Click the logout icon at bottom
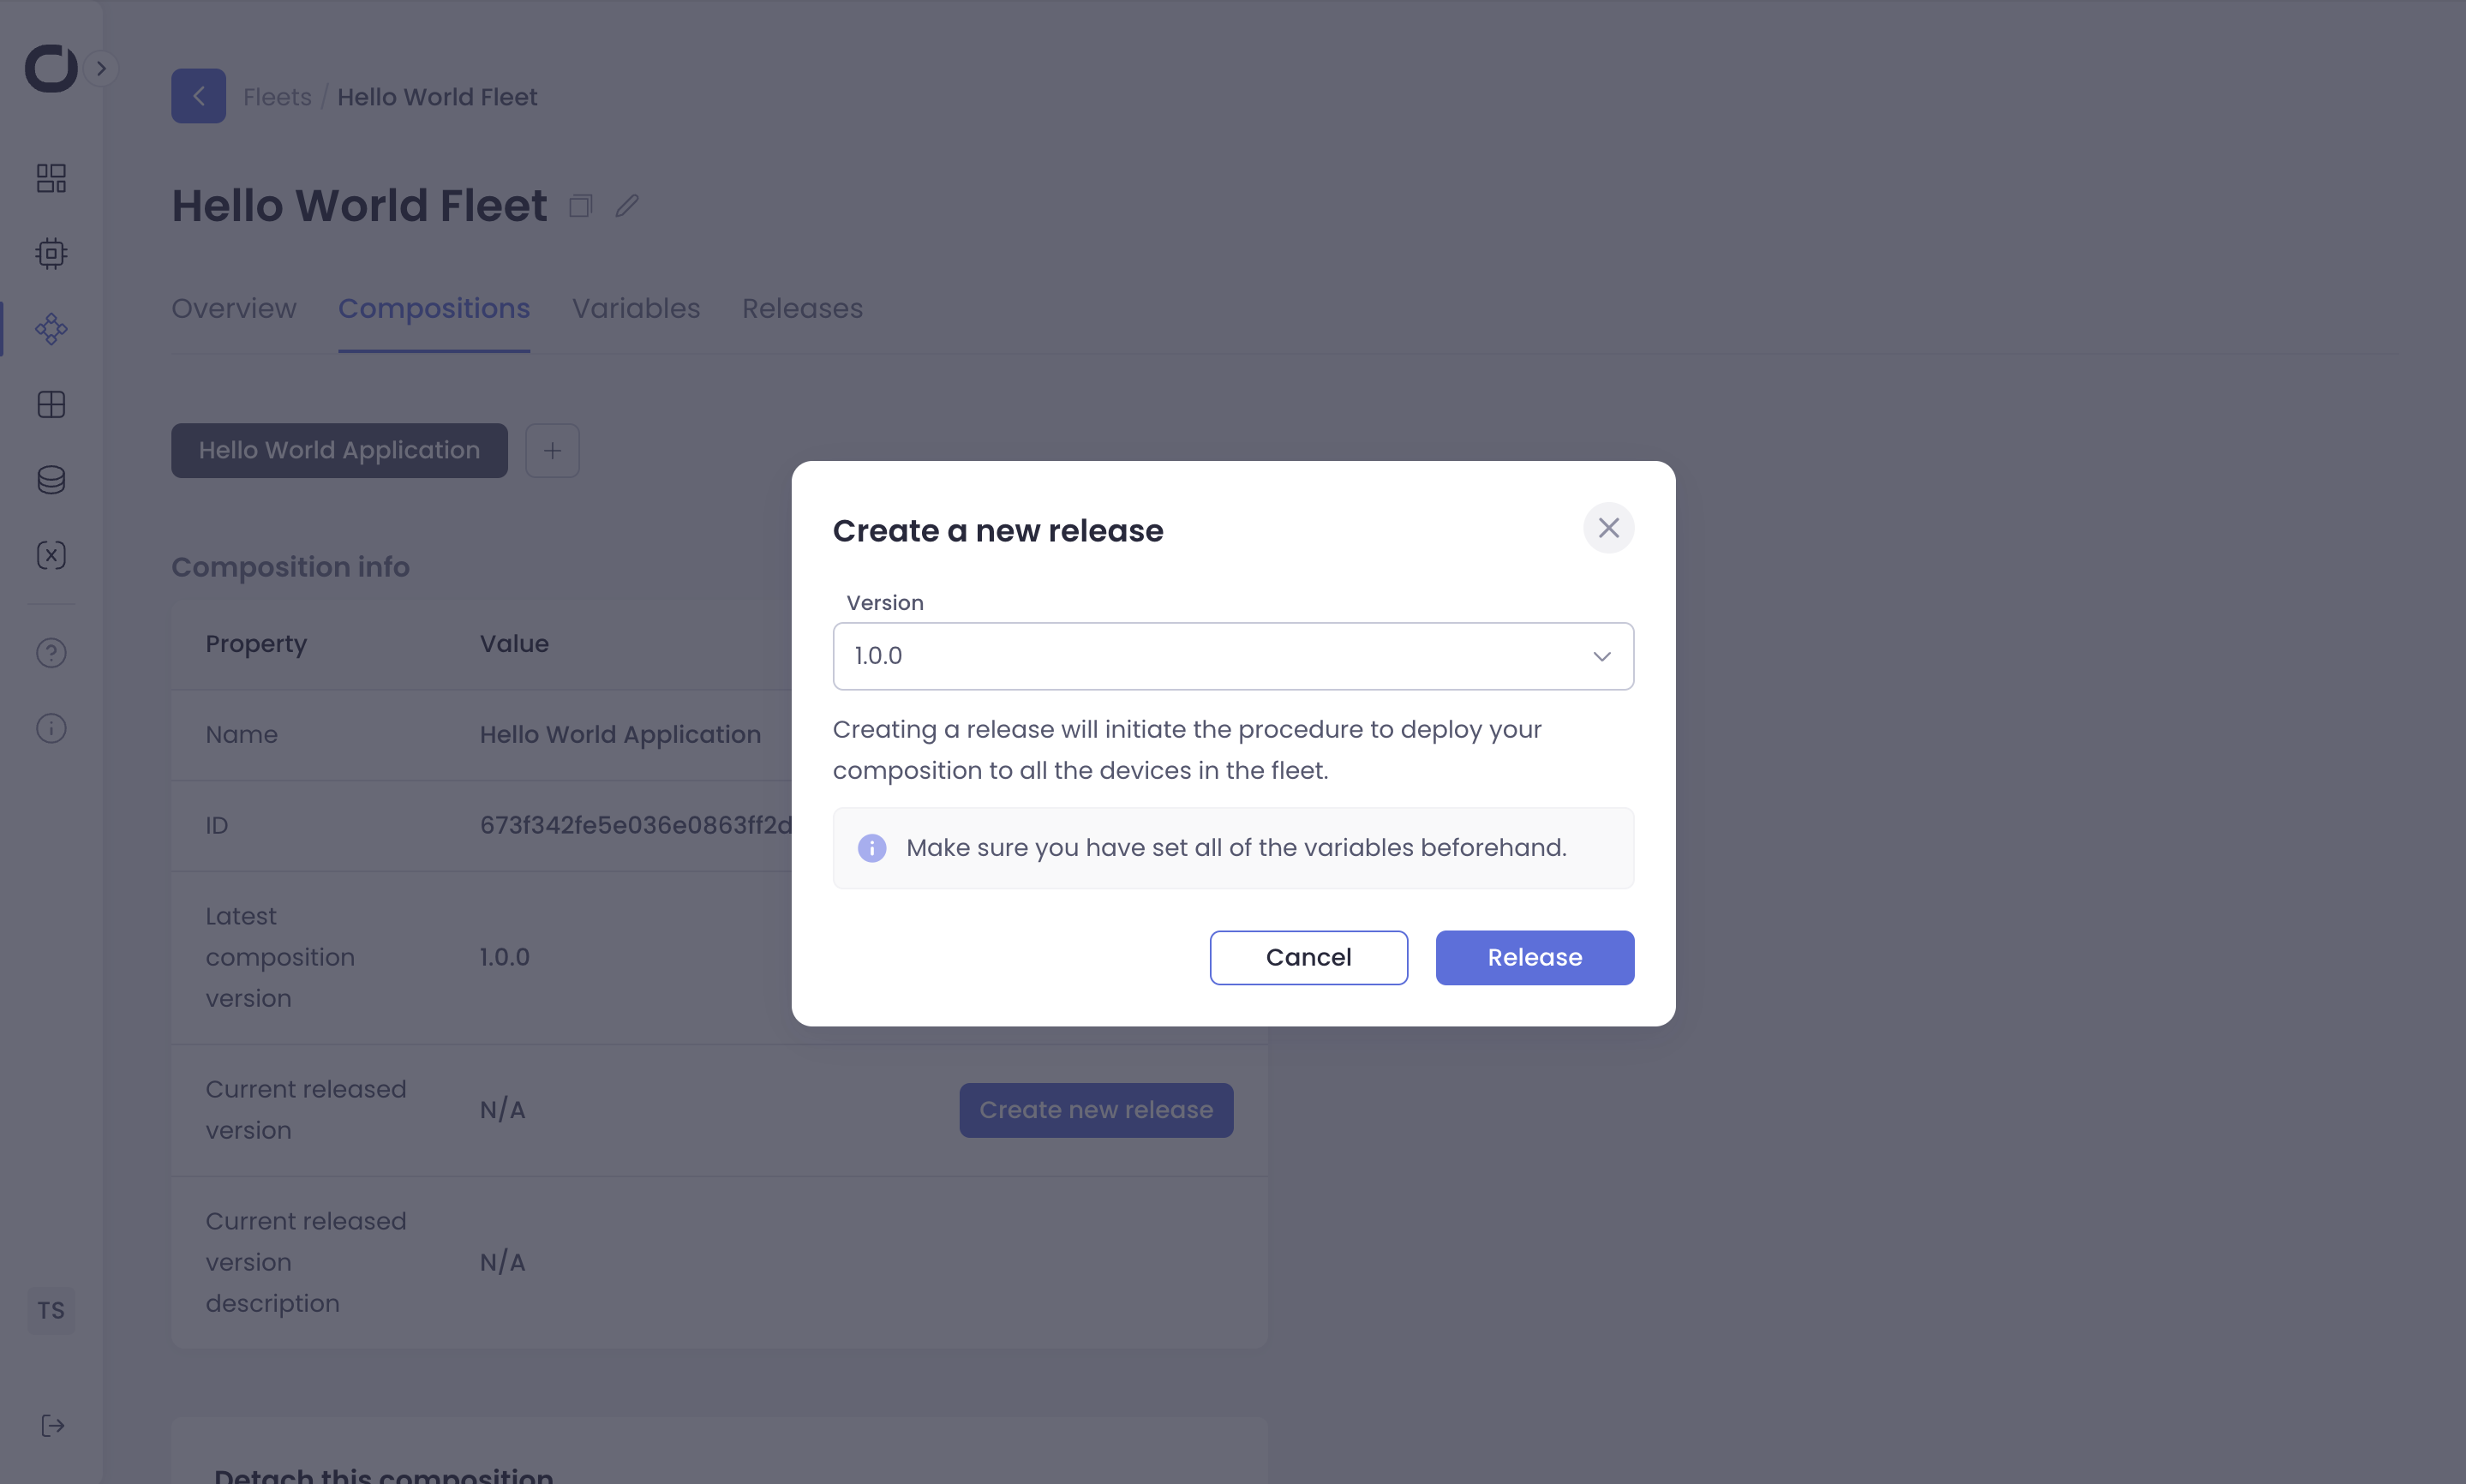 click(x=53, y=1425)
